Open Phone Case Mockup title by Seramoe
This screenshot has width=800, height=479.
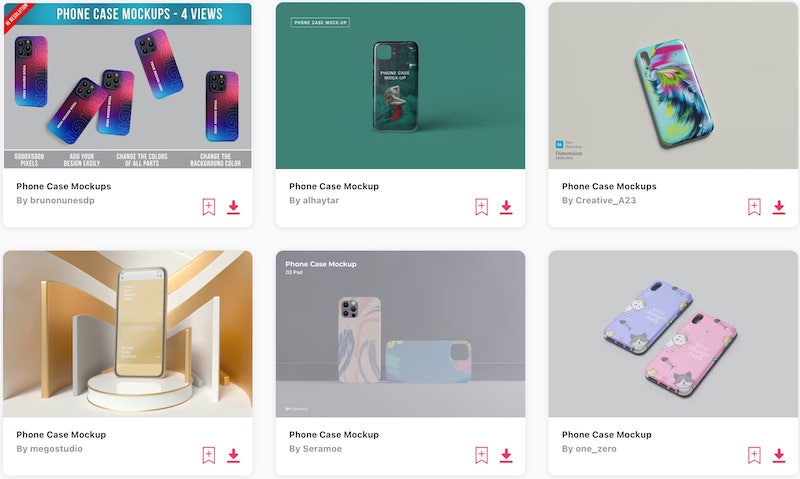[334, 435]
